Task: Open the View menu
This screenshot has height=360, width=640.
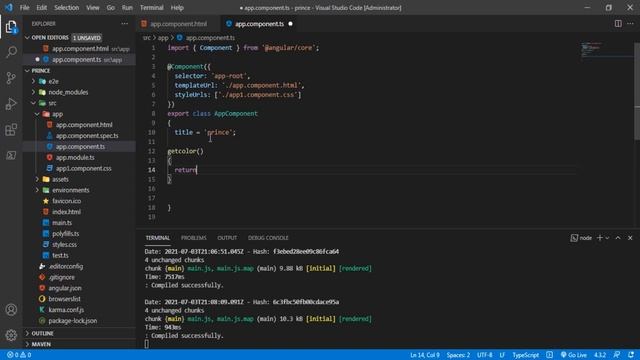Action: point(93,8)
